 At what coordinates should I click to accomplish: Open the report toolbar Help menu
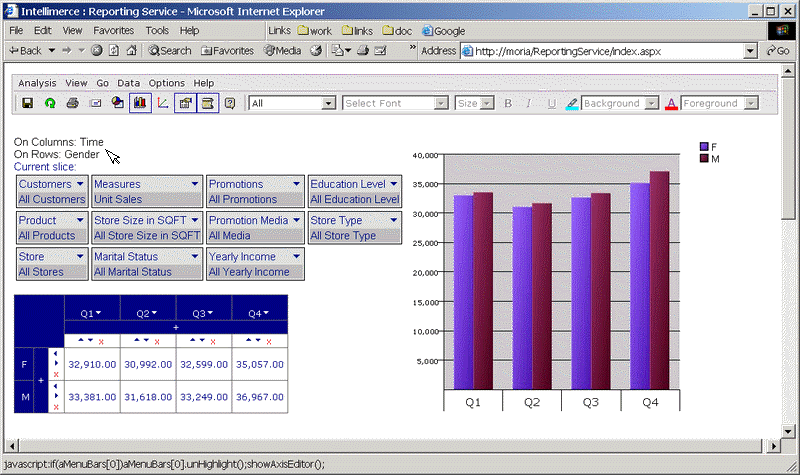click(204, 83)
